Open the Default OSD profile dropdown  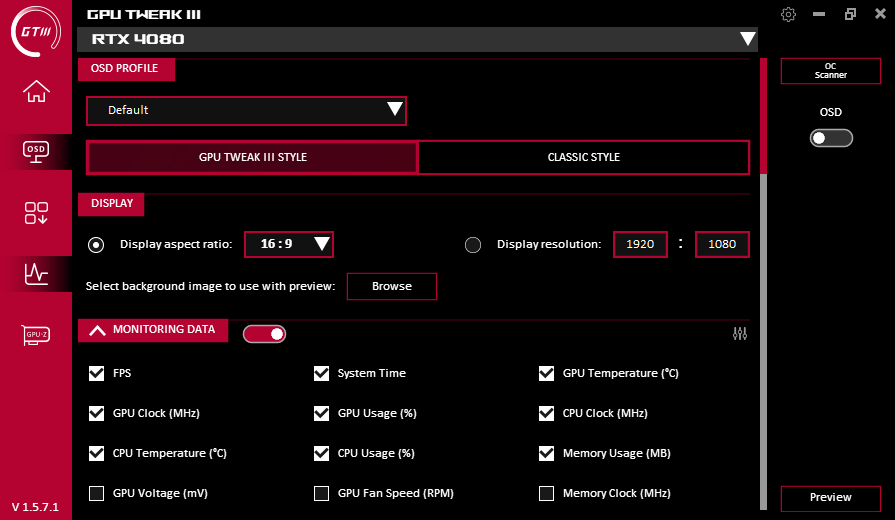[x=246, y=110]
